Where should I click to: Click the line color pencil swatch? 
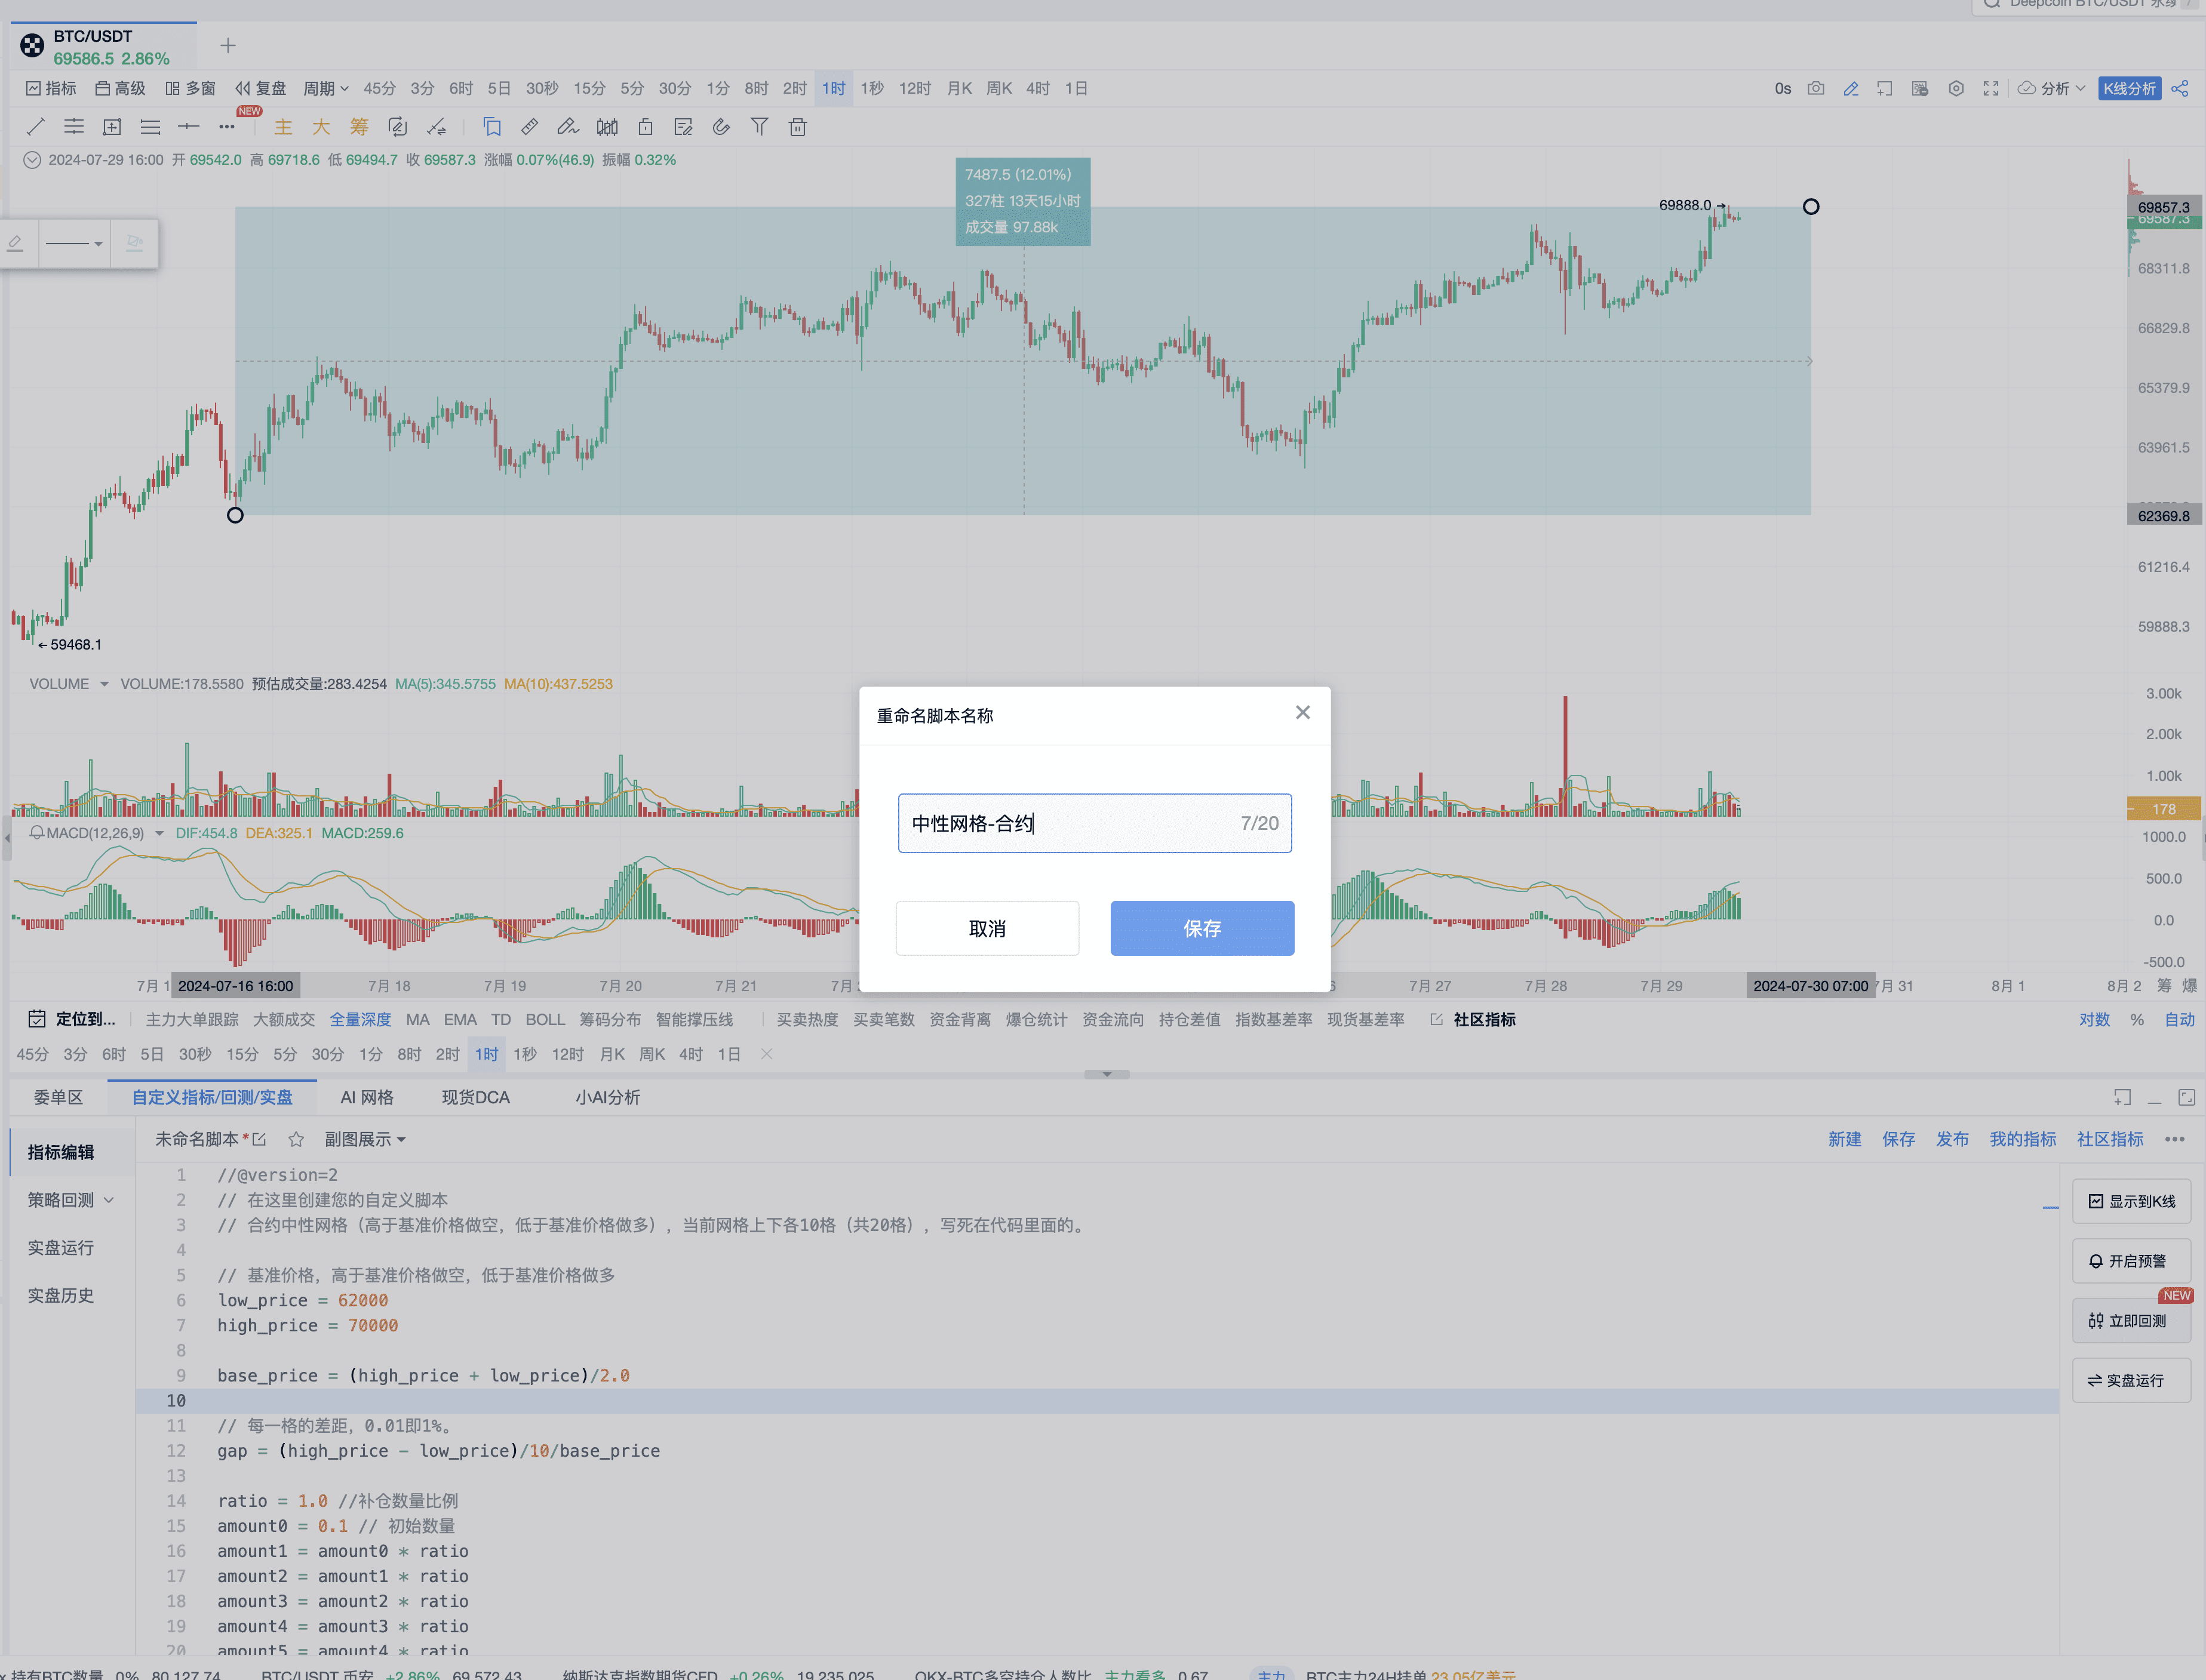[16, 243]
